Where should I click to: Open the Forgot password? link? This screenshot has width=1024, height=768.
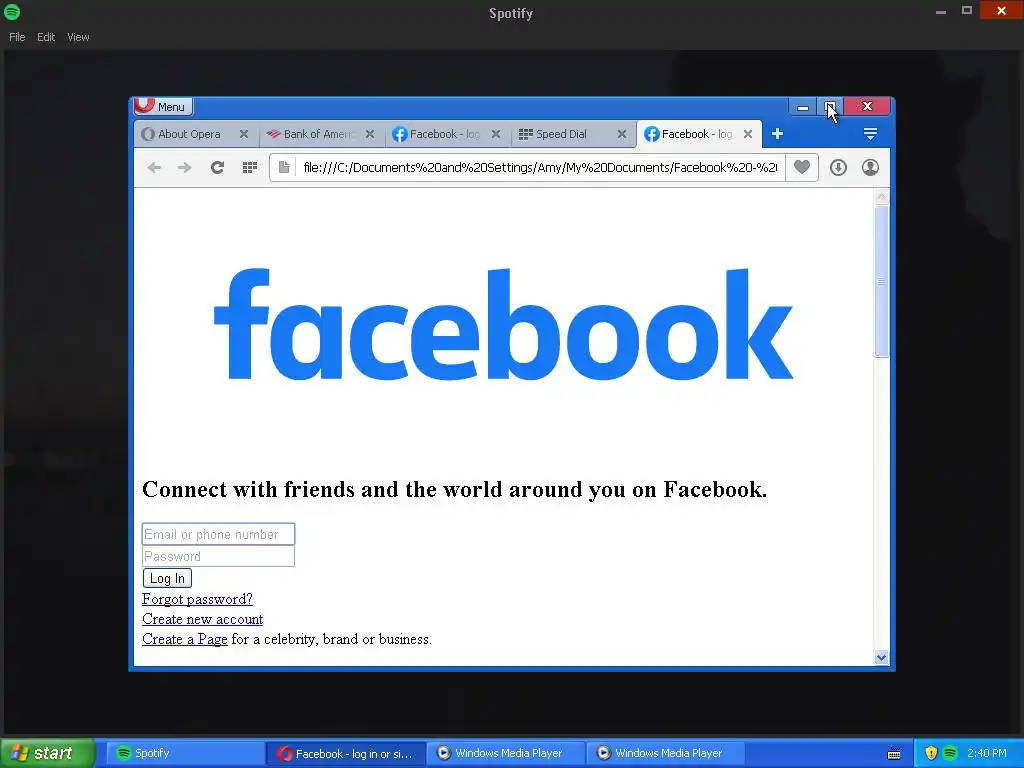tap(197, 599)
